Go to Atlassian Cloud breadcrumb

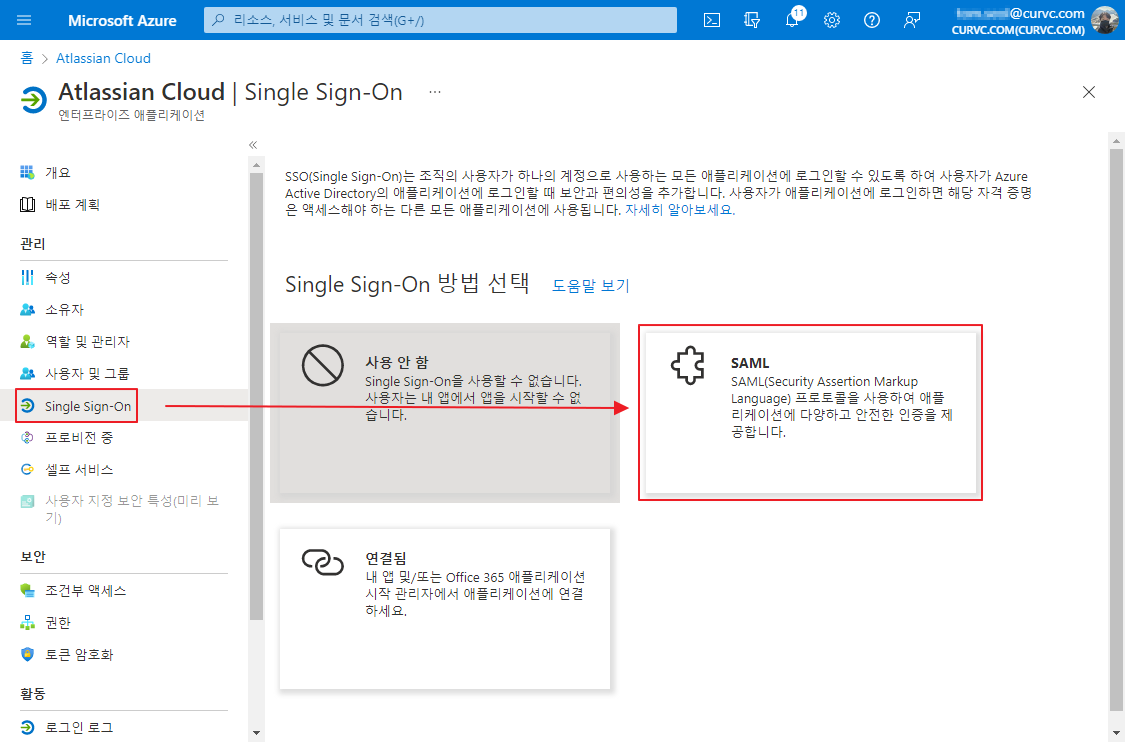pyautogui.click(x=103, y=58)
